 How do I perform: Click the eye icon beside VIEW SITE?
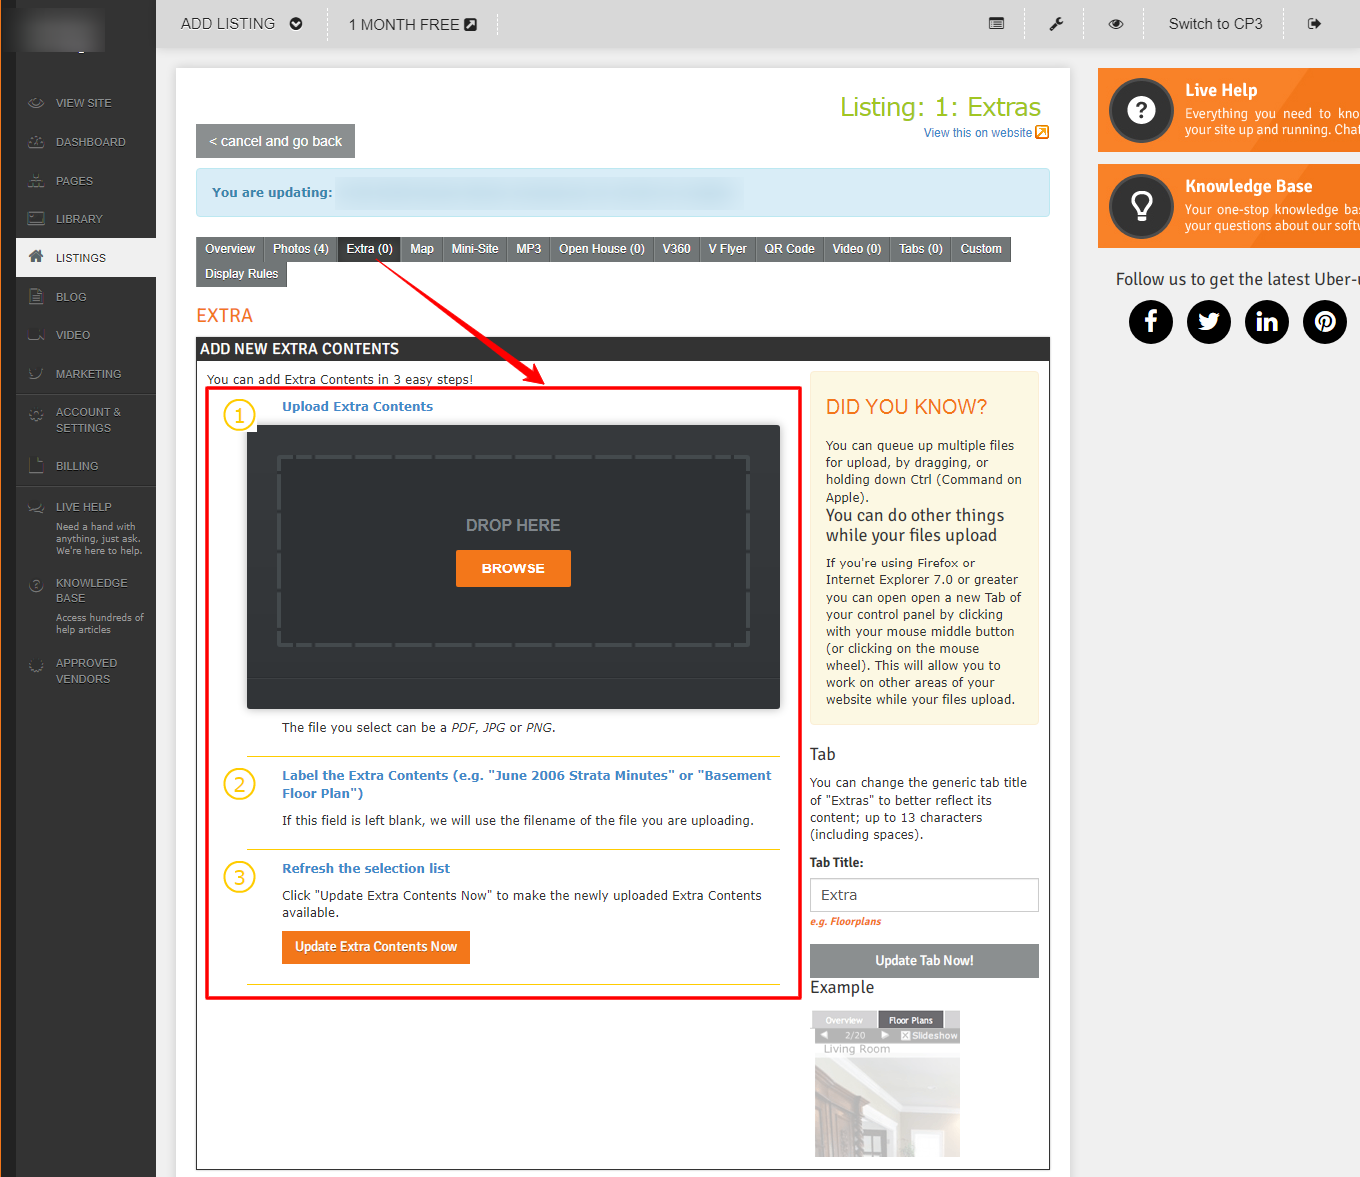click(x=36, y=103)
